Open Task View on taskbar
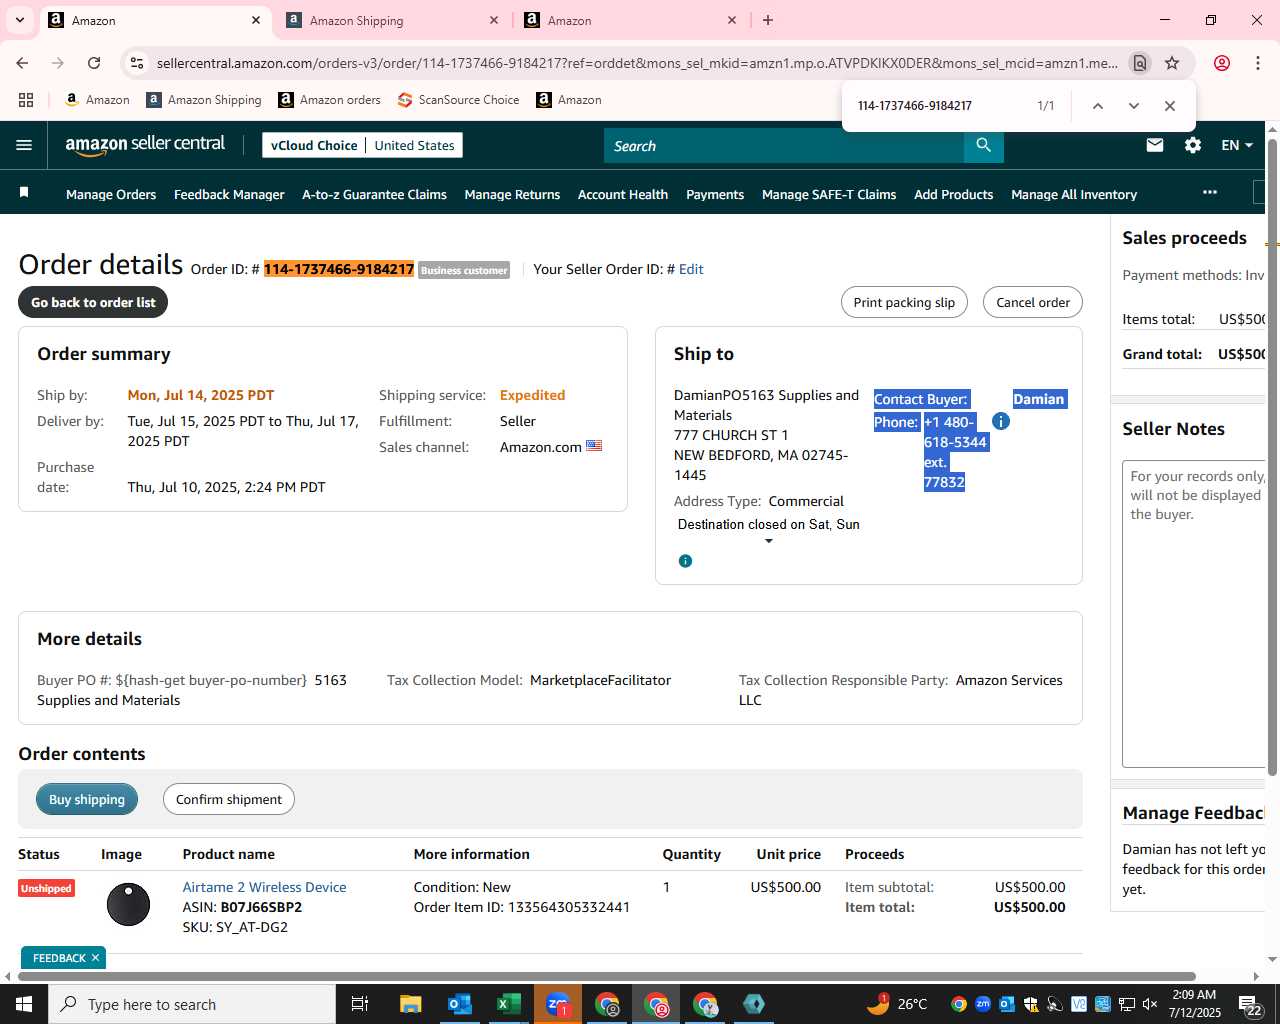 (x=360, y=1004)
